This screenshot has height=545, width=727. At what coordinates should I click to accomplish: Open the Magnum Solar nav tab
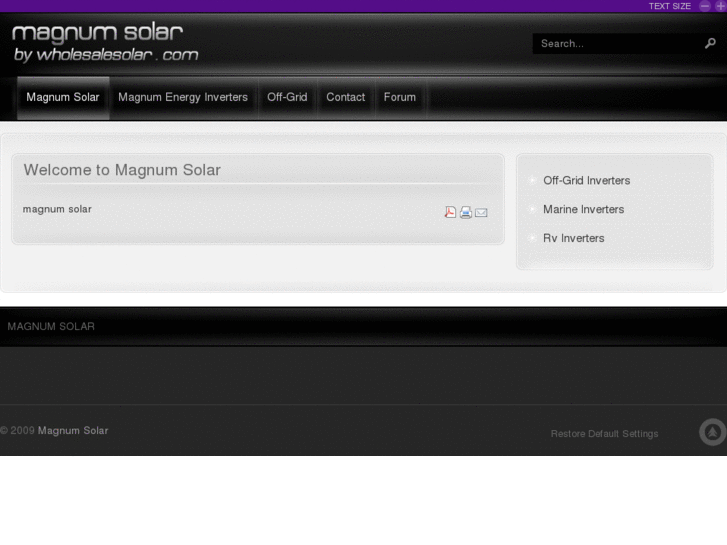tap(63, 97)
